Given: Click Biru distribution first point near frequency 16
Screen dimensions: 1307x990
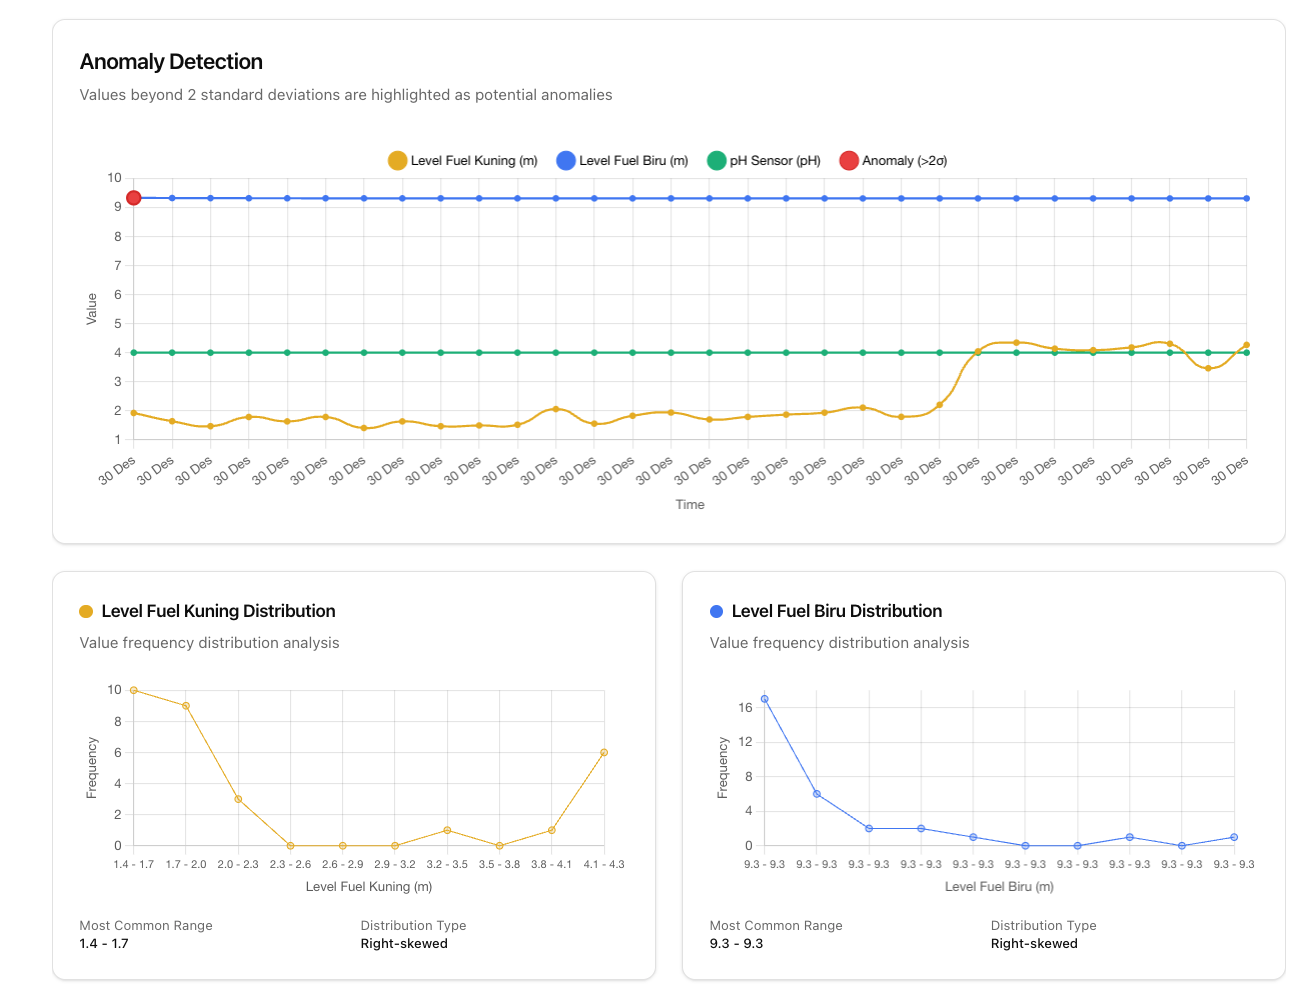Looking at the screenshot, I should click(765, 700).
